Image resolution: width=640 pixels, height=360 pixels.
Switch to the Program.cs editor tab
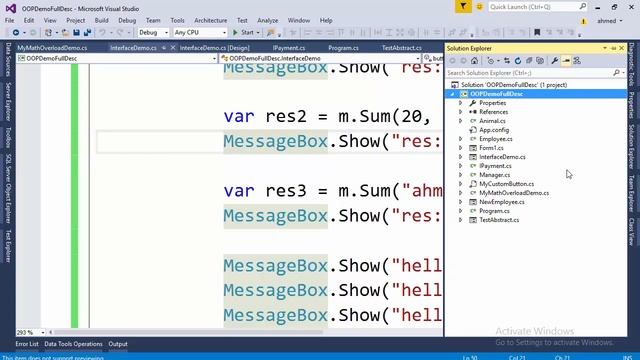343,48
